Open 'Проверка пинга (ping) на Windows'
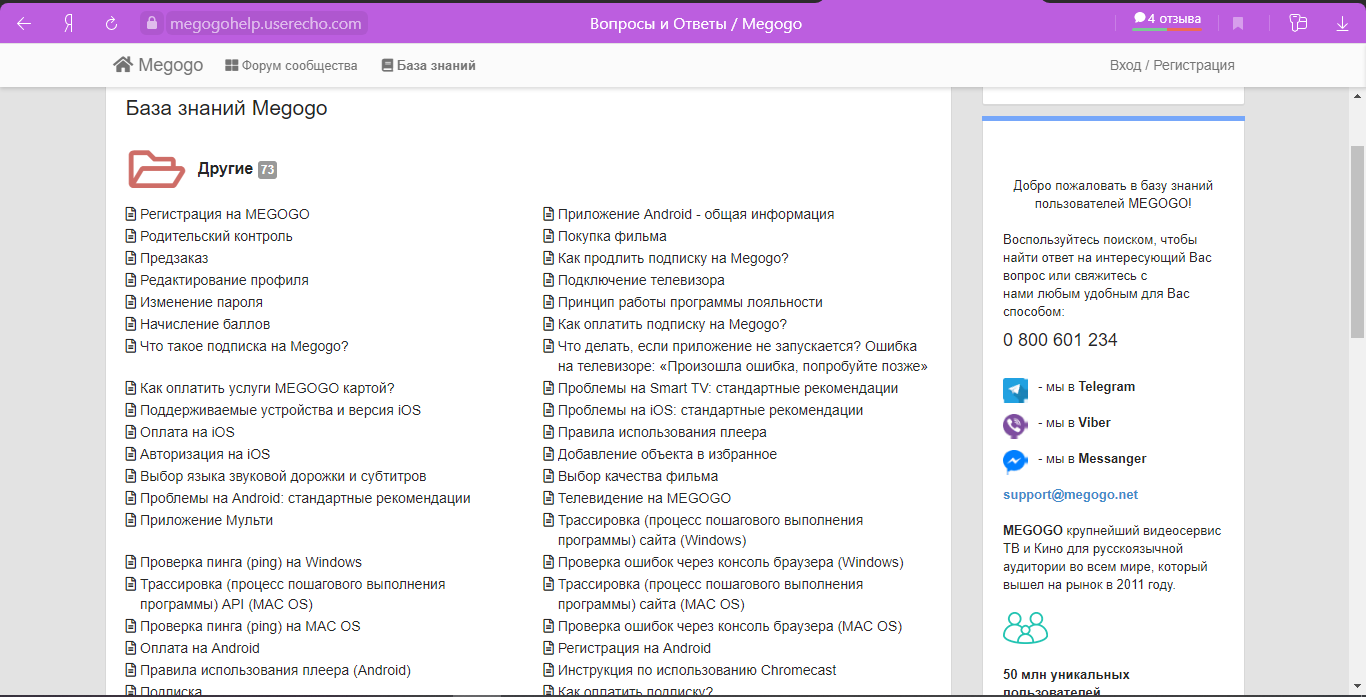Viewport: 1366px width, 697px height. pos(251,562)
